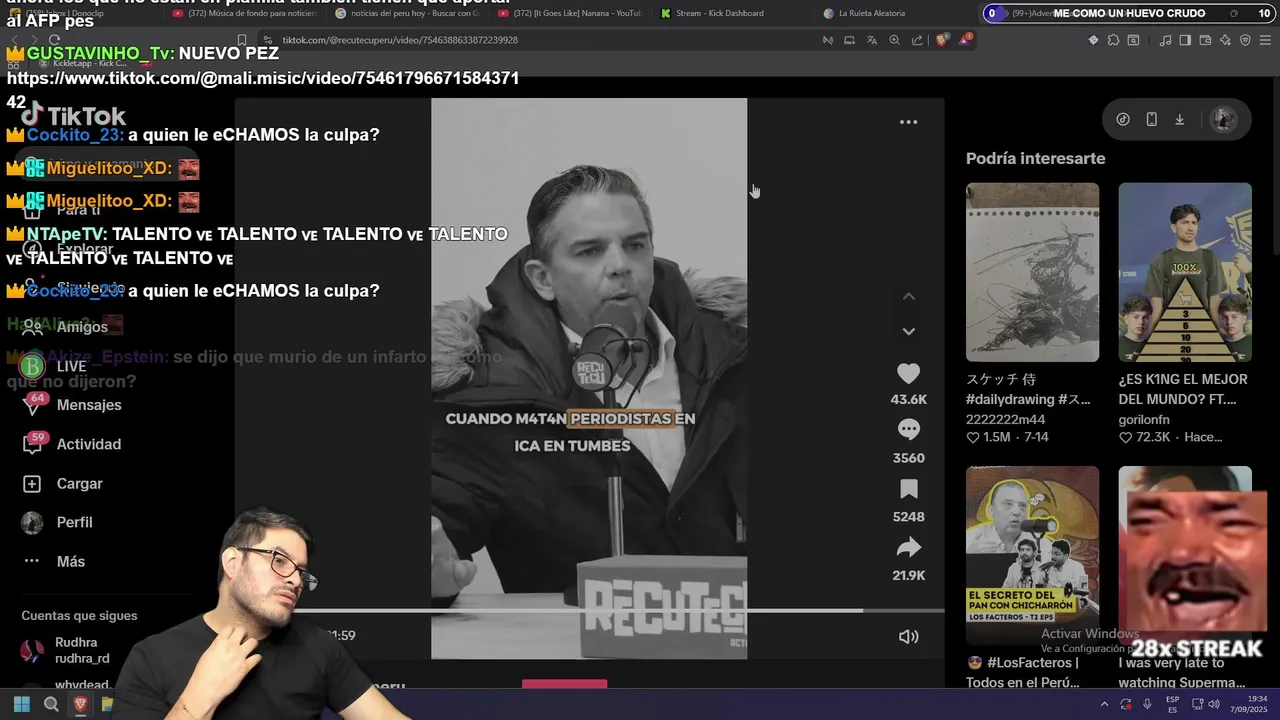Click the #LosFacteros video title

pyautogui.click(x=1023, y=672)
